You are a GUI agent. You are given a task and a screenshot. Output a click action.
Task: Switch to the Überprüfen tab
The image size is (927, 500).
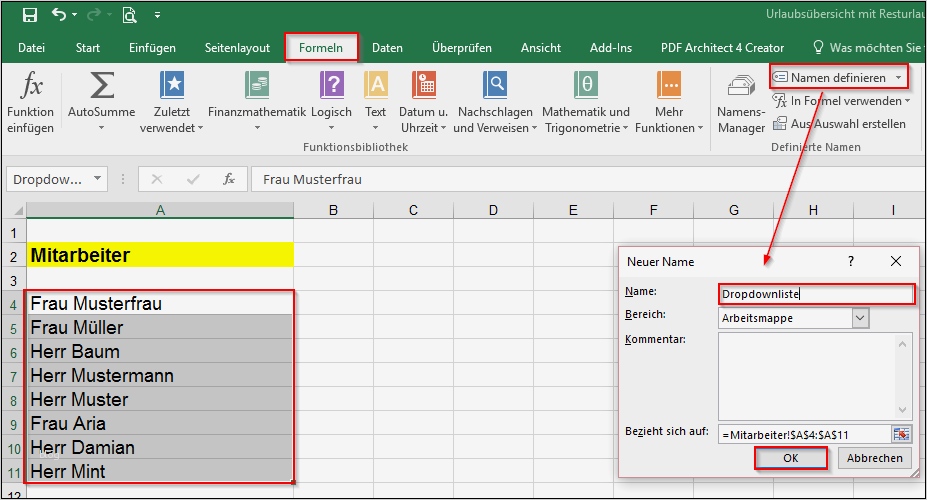click(x=462, y=48)
